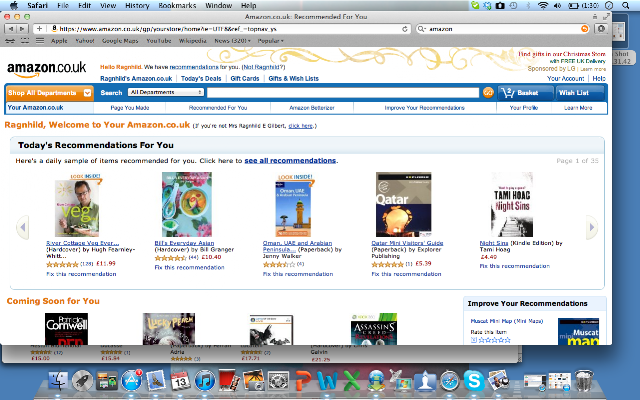The image size is (640, 400).
Task: Click the orange Go search button
Action: 488,93
